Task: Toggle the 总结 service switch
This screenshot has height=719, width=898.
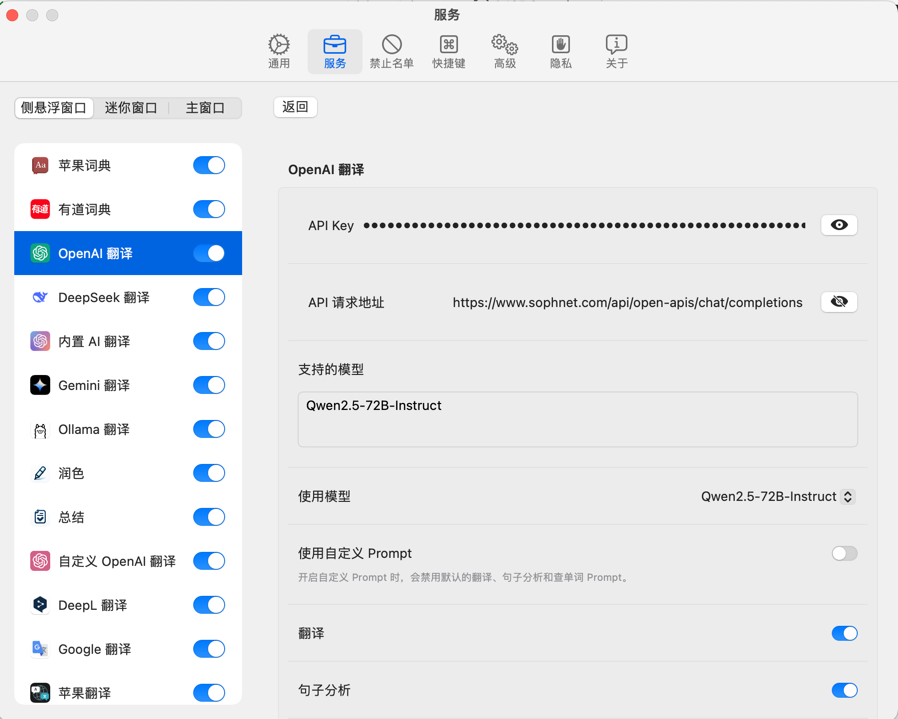Action: coord(209,517)
